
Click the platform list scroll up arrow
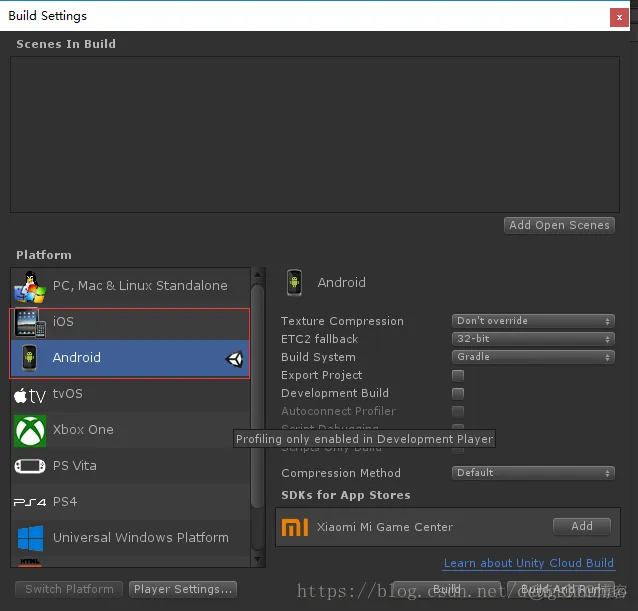[257, 275]
